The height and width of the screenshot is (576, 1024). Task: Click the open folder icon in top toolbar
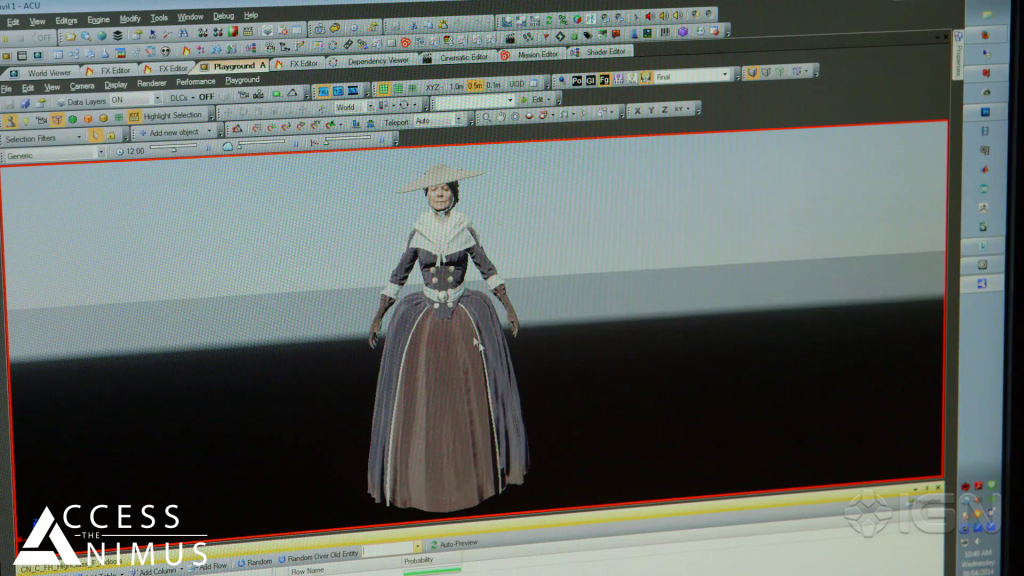[x=70, y=37]
